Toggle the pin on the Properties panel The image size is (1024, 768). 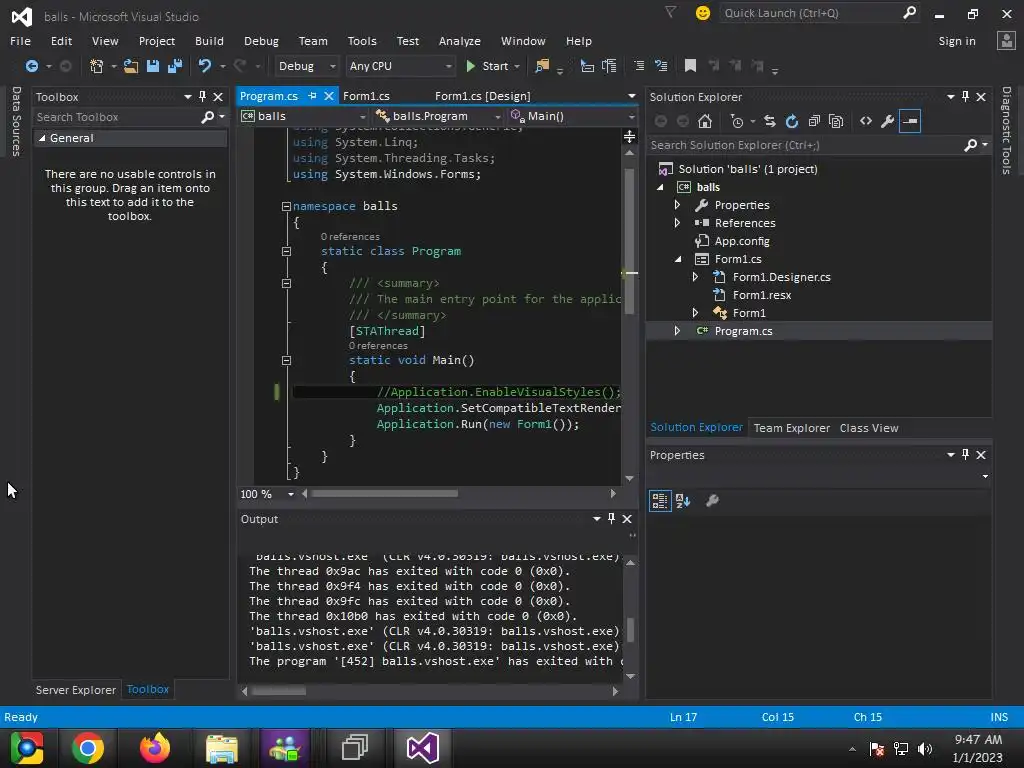coord(965,455)
